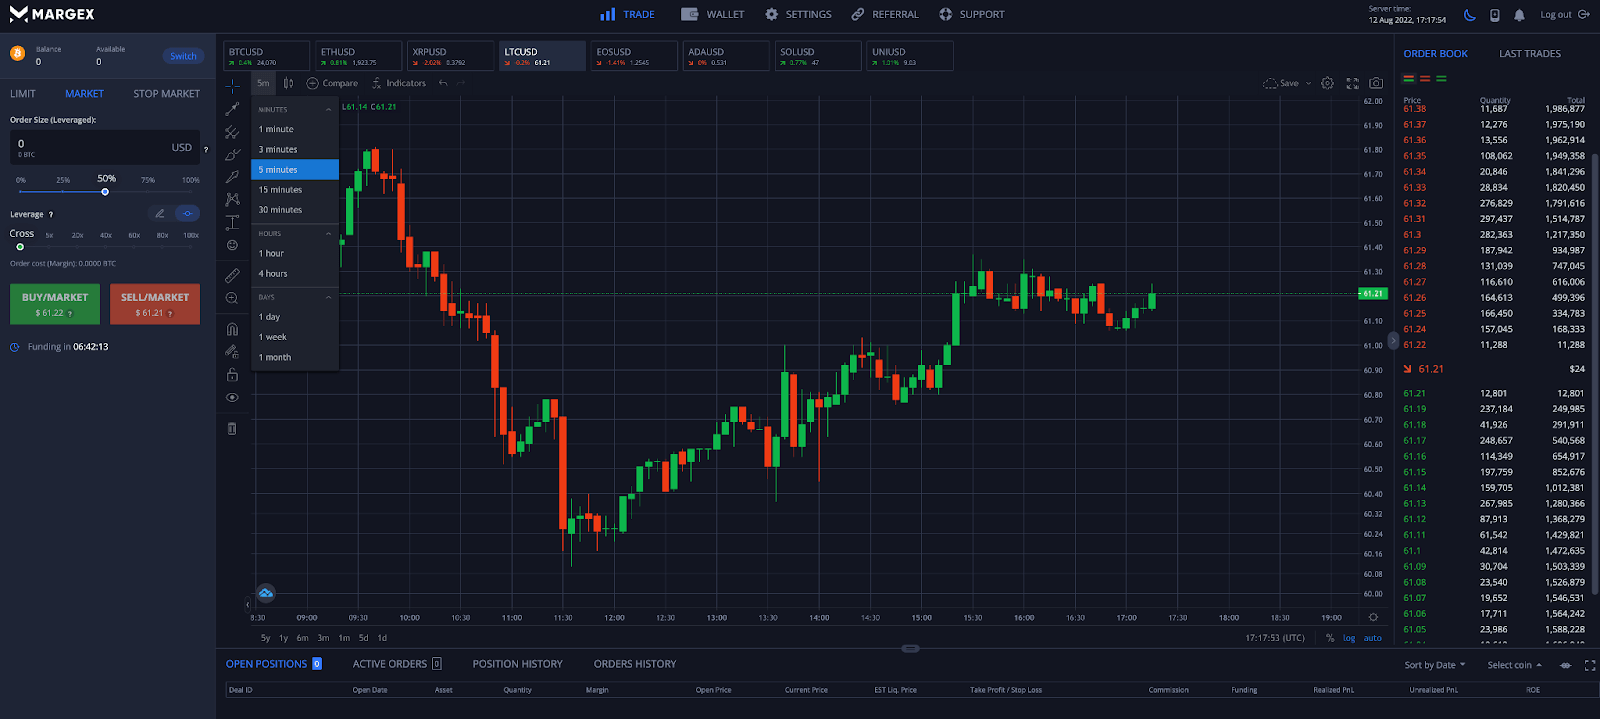Open the Sort by Date dropdown
Image resolution: width=1600 pixels, height=719 pixels.
(1434, 665)
